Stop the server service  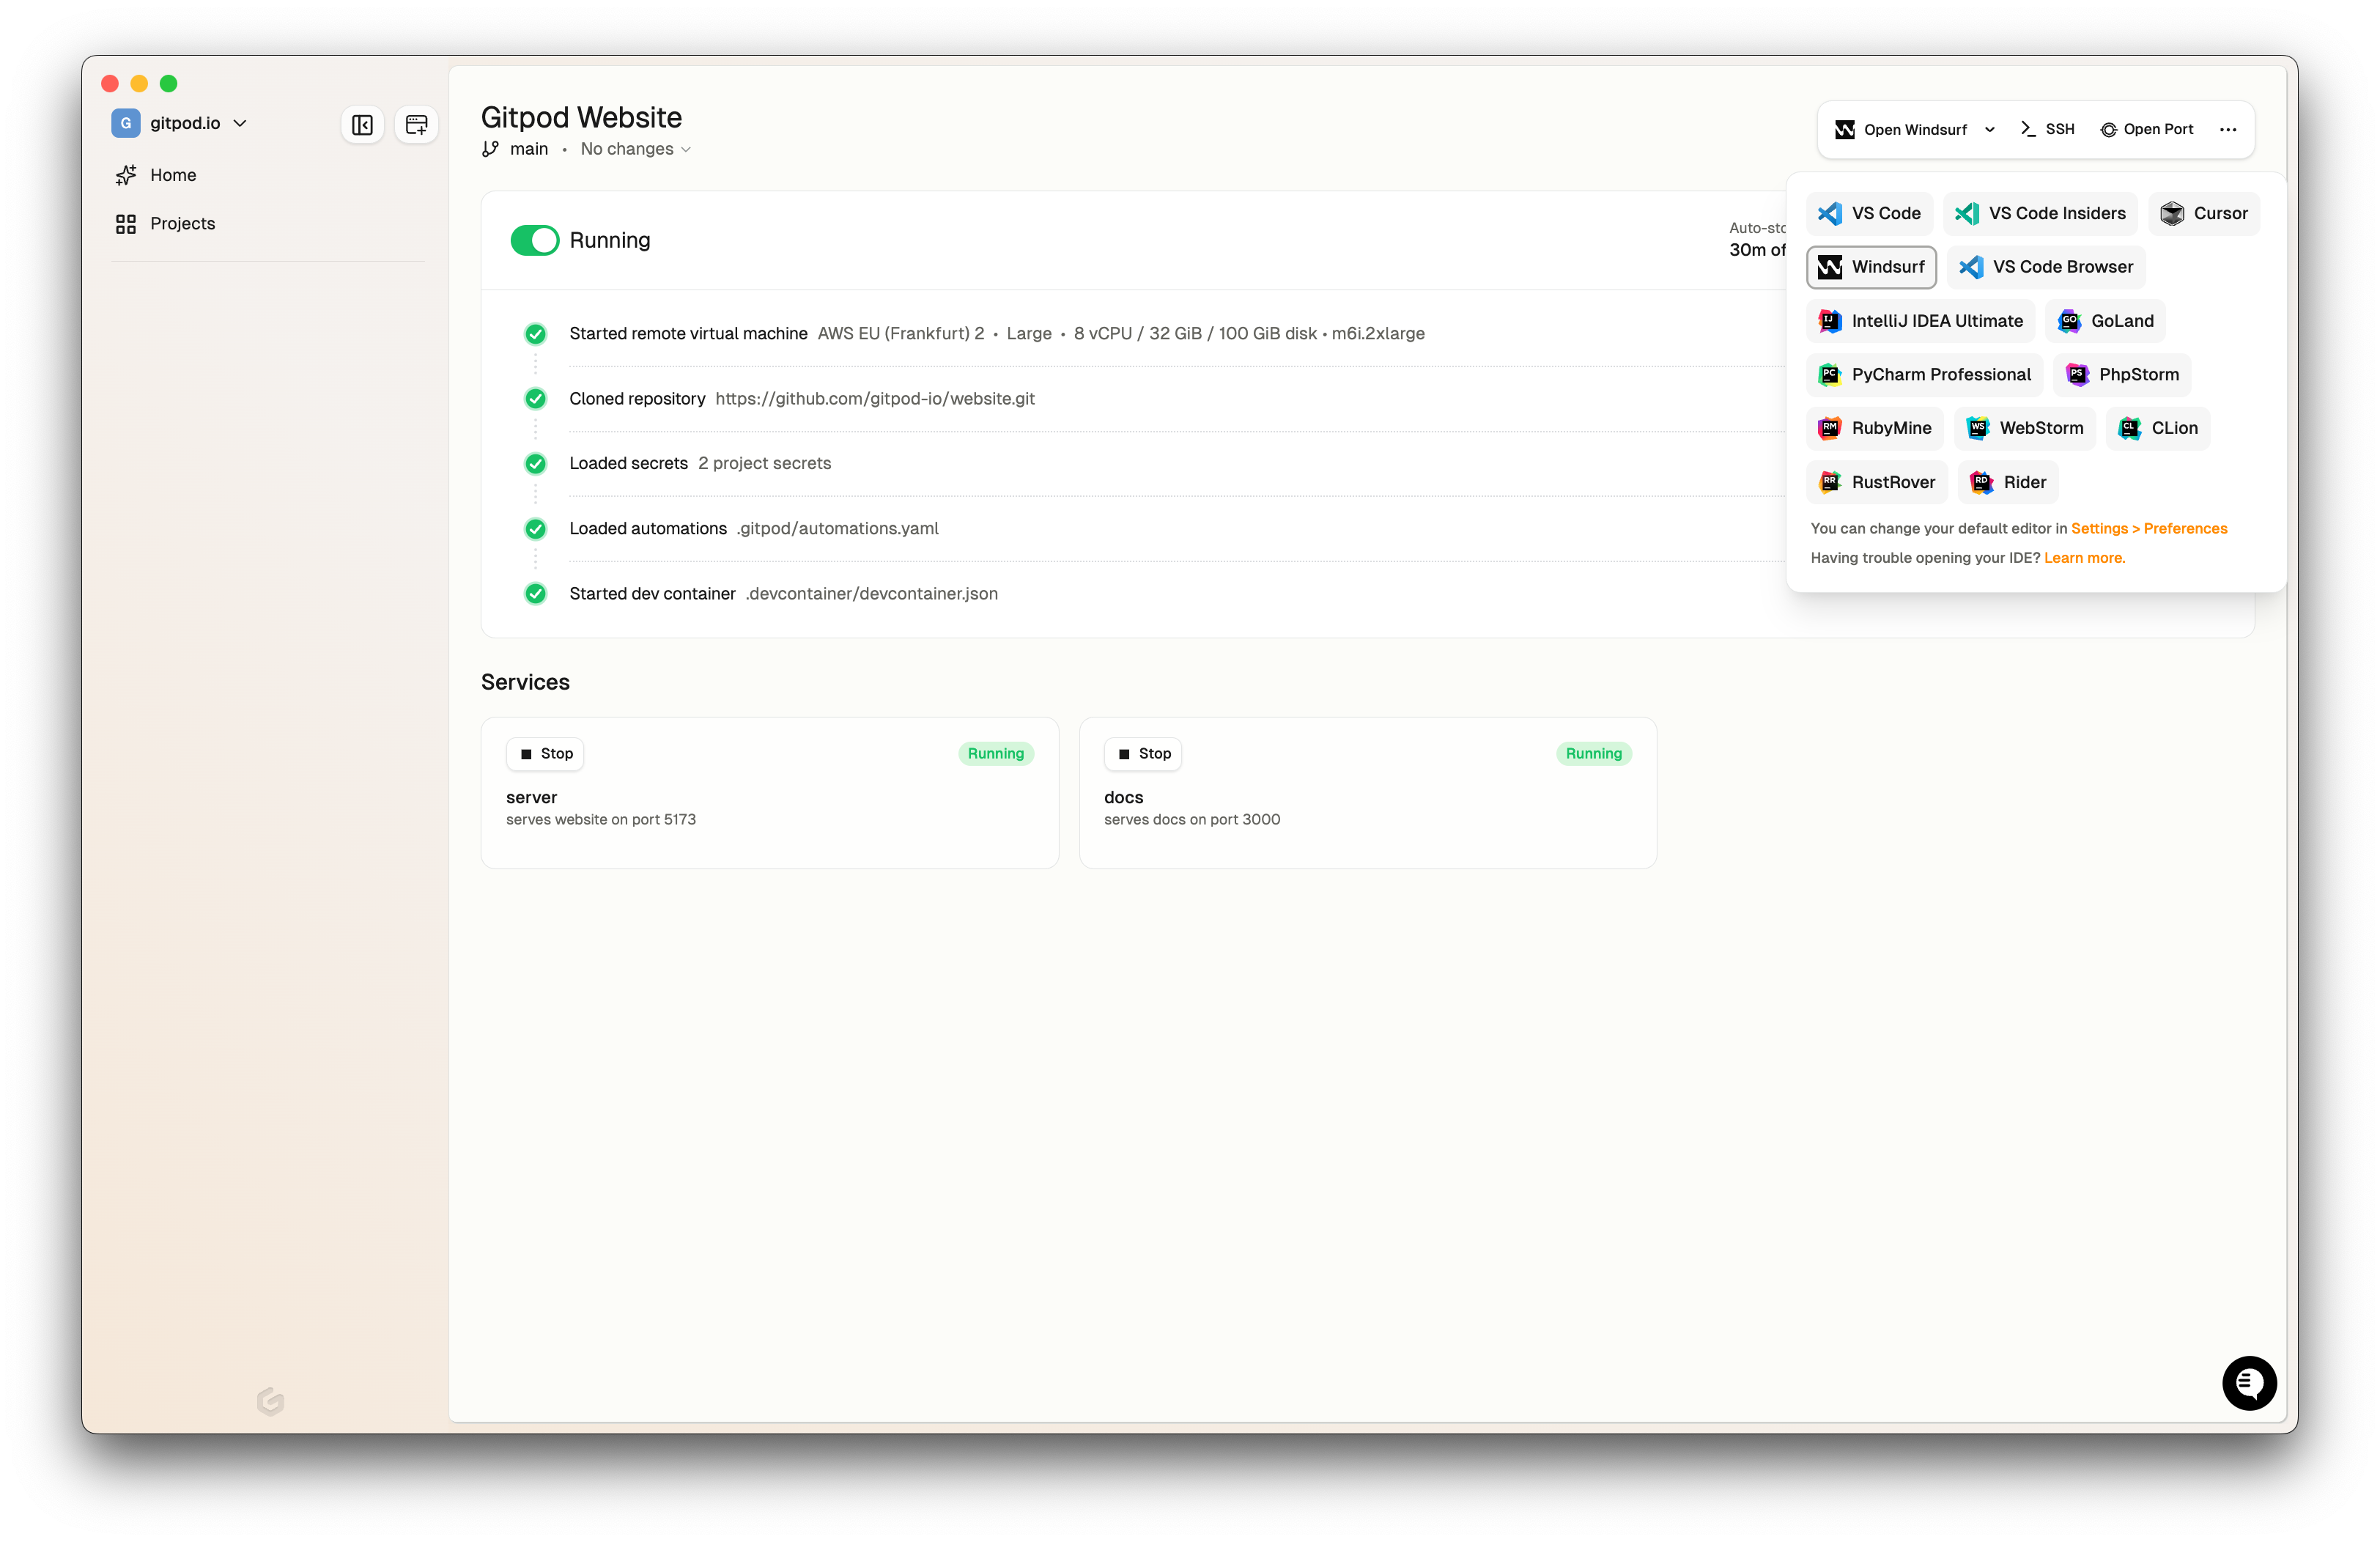coord(545,754)
